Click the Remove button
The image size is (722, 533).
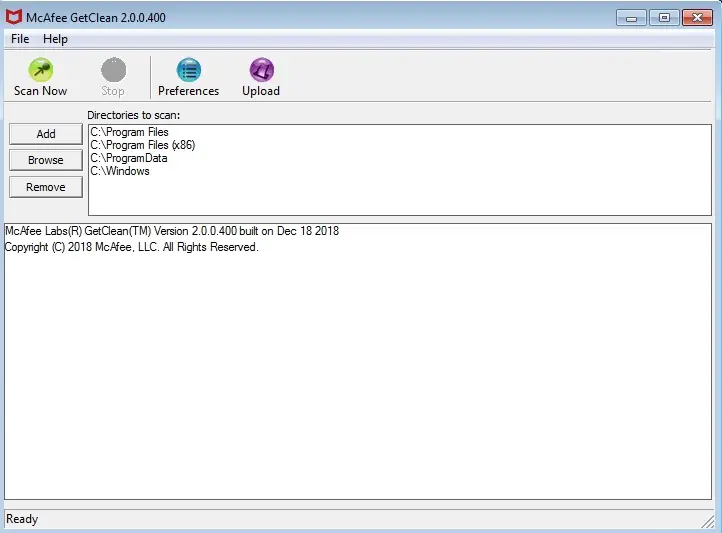pyautogui.click(x=46, y=187)
